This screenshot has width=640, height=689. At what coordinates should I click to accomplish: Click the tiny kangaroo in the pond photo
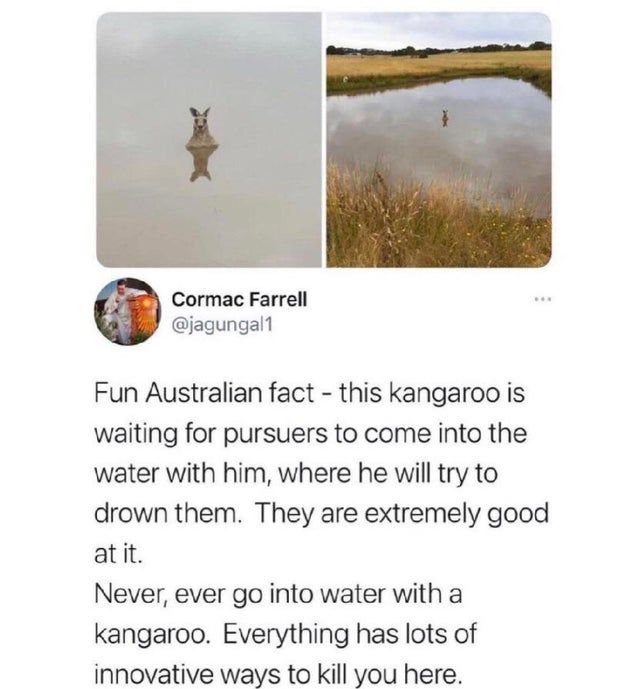pyautogui.click(x=445, y=118)
